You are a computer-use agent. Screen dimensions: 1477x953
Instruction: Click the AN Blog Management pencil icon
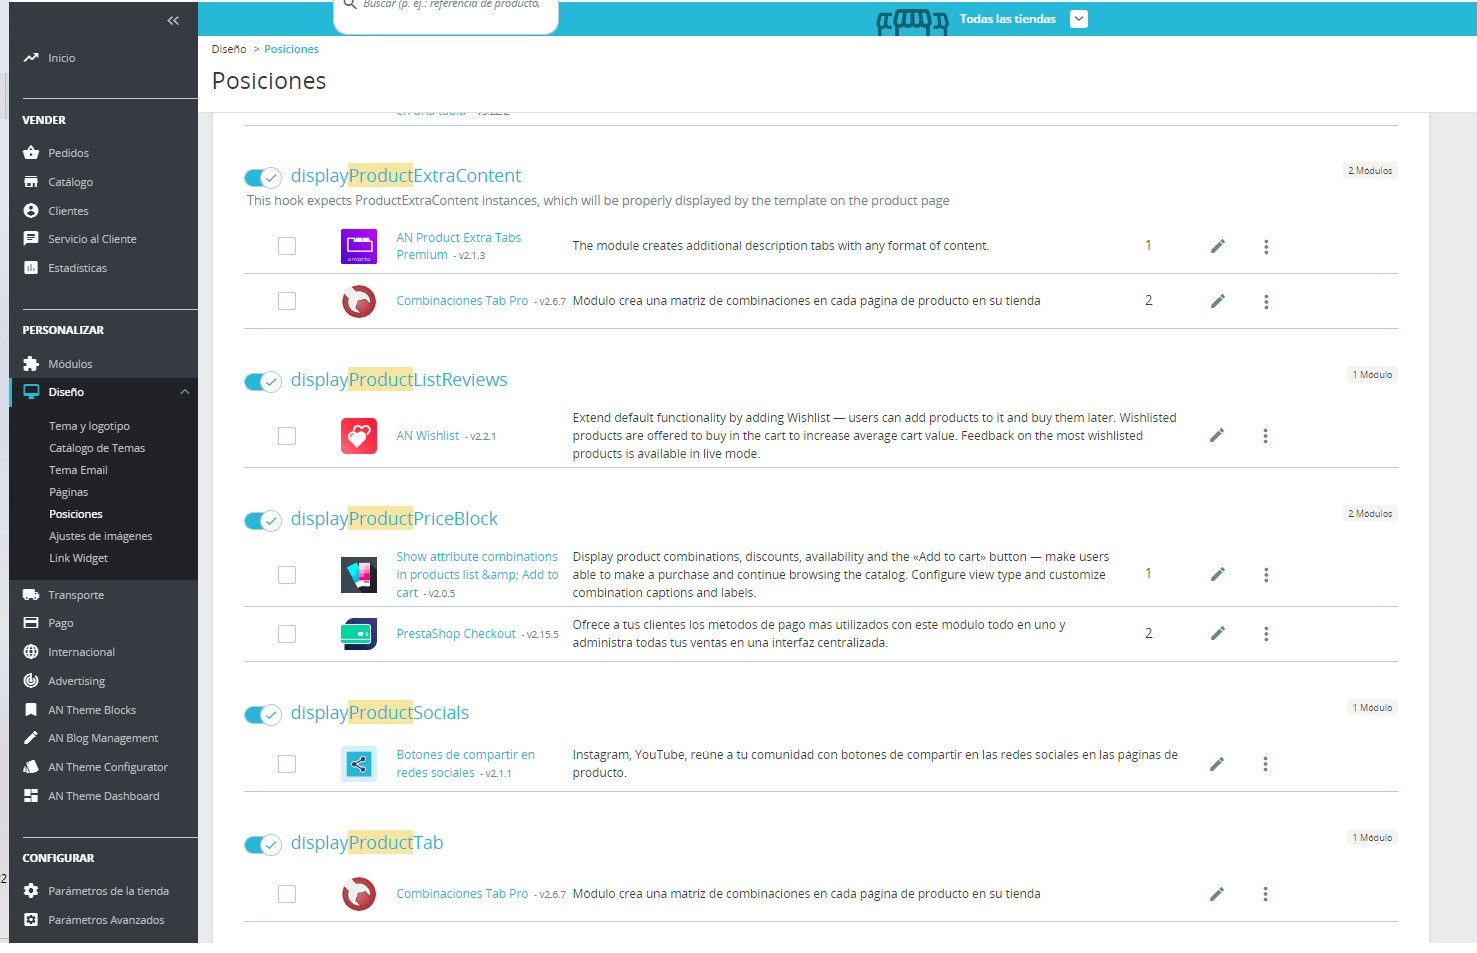tap(31, 738)
